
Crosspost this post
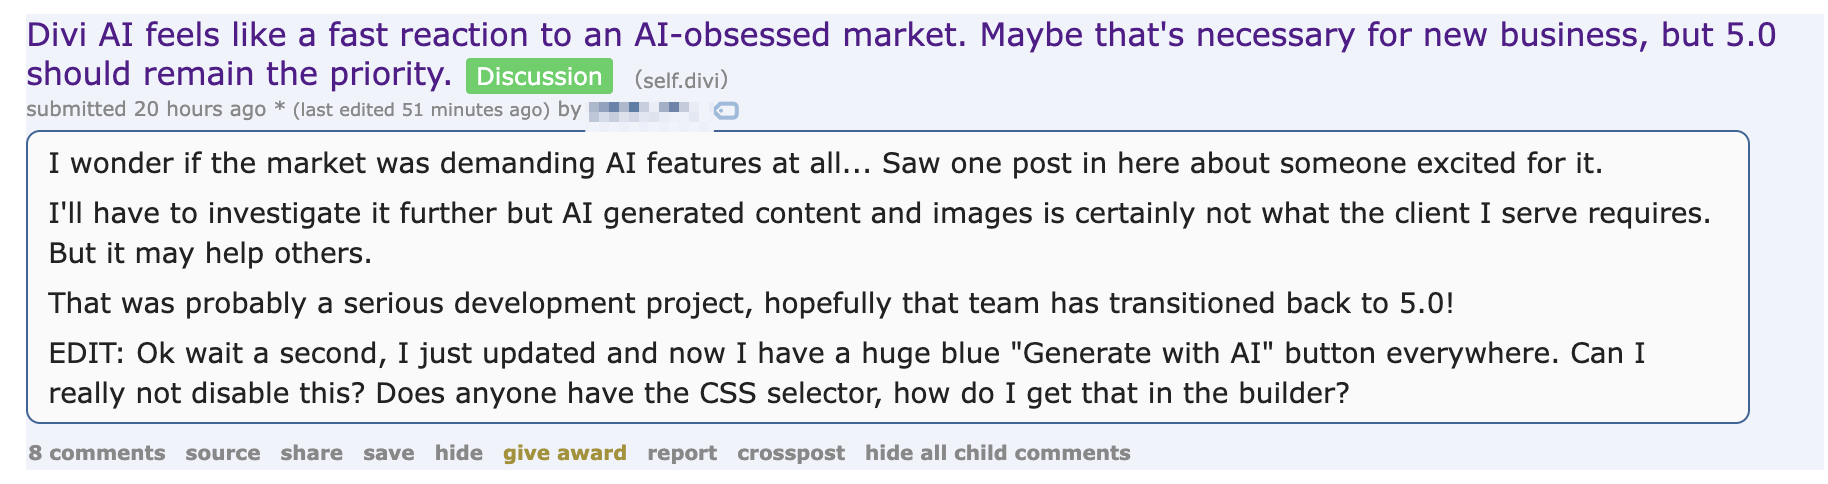pos(791,453)
